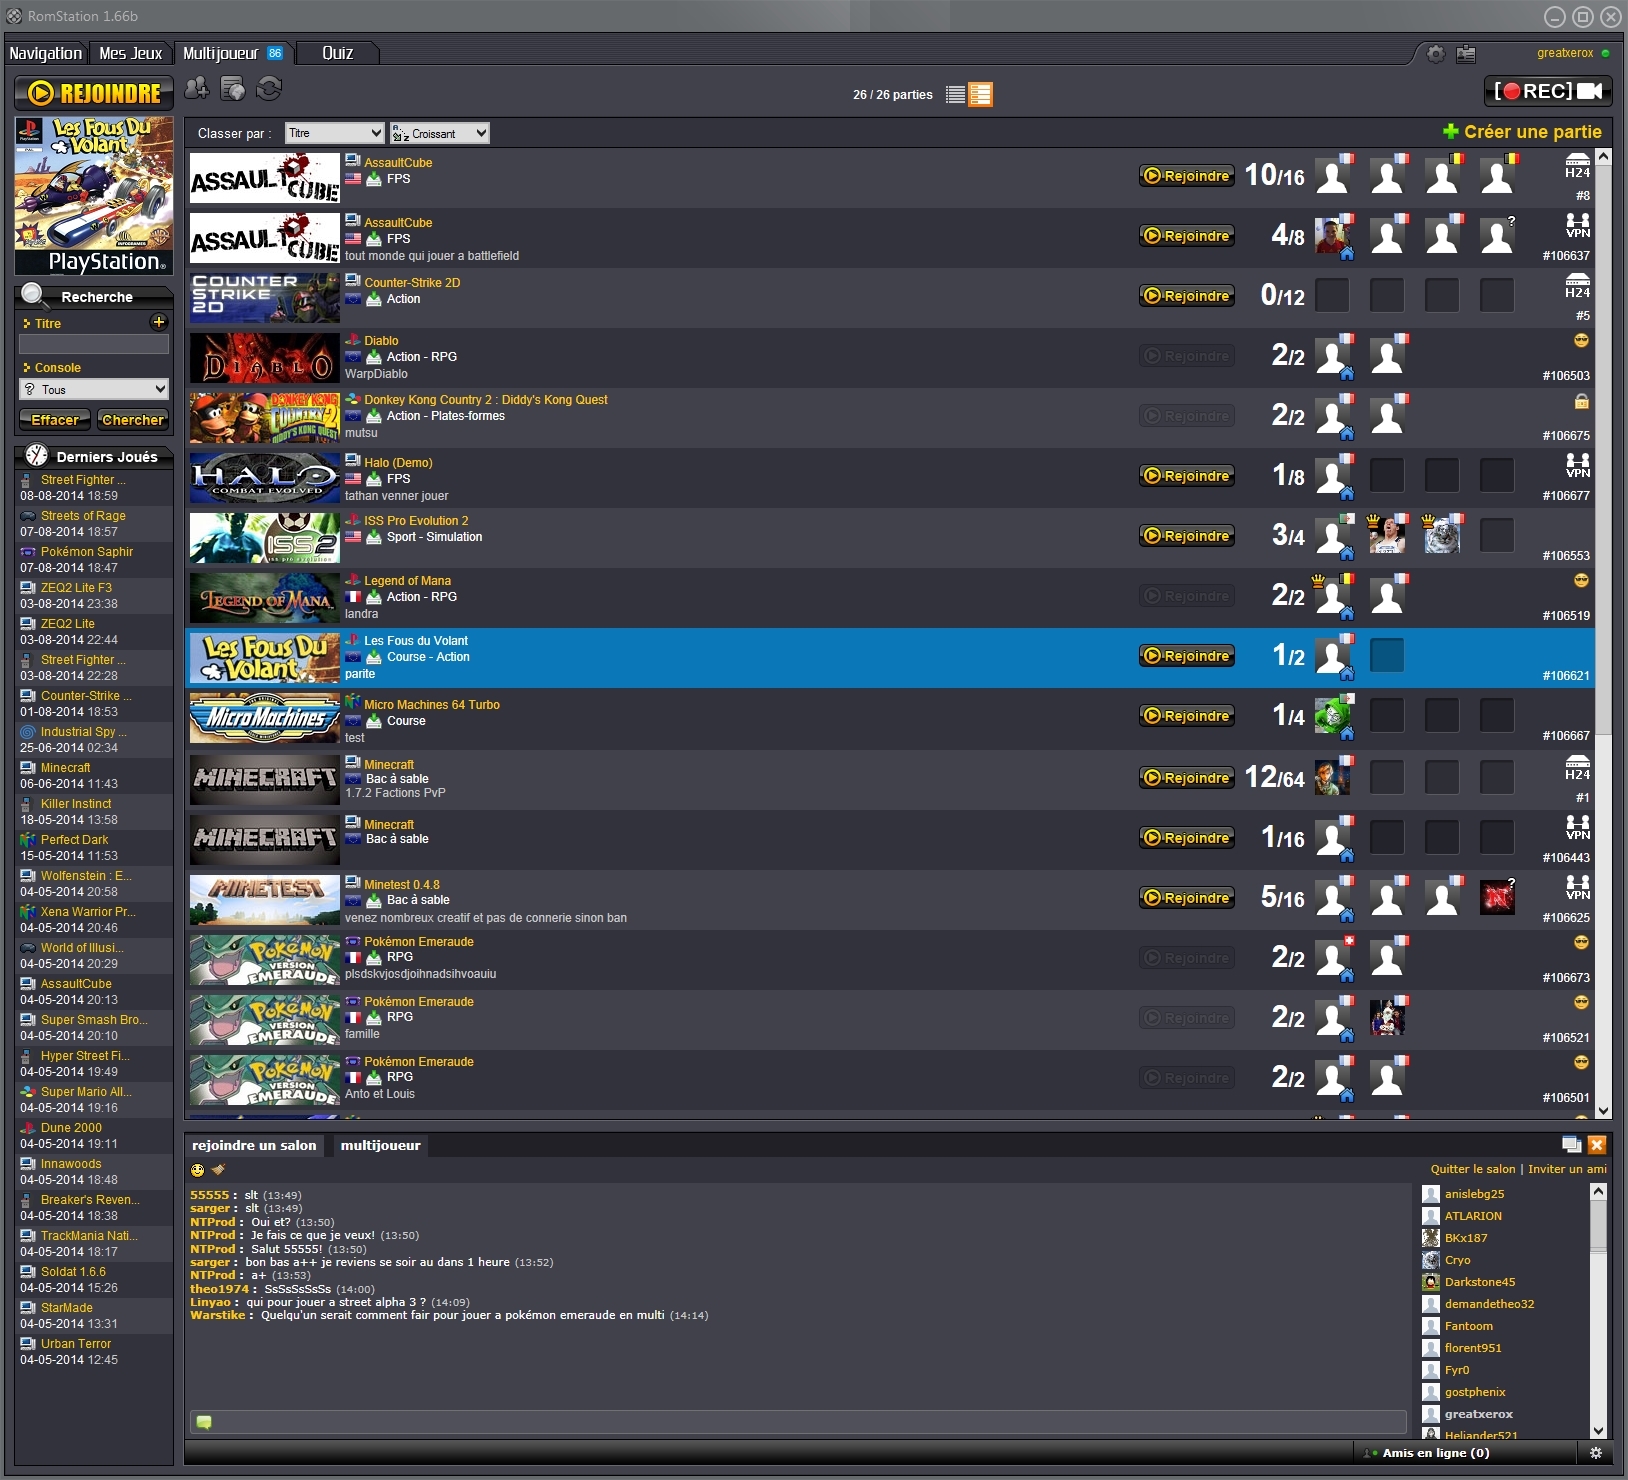Open the Mes Jeux tab
The height and width of the screenshot is (1480, 1628).
pyautogui.click(x=131, y=53)
